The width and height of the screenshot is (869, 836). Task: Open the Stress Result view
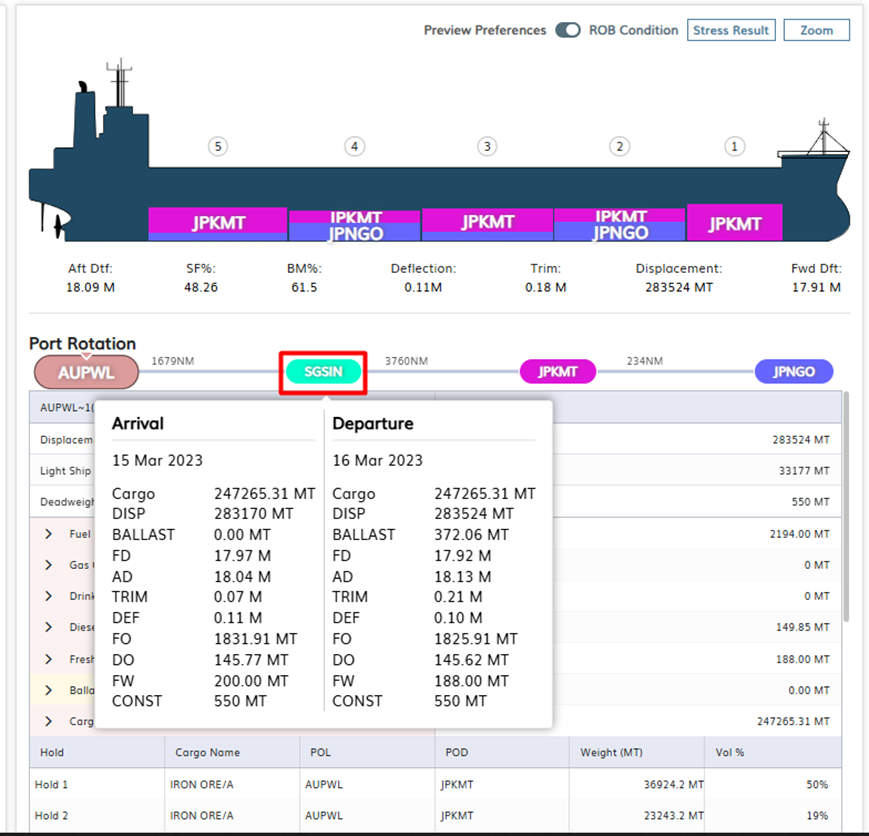(731, 30)
